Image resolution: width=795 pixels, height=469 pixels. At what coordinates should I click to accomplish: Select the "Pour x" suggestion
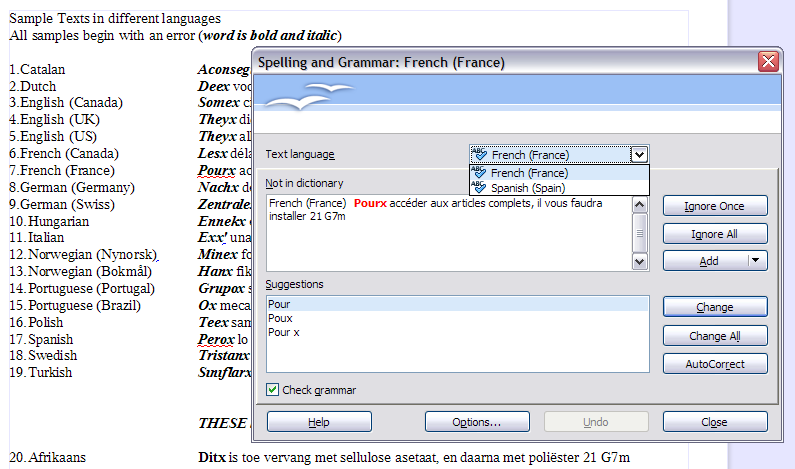[284, 332]
